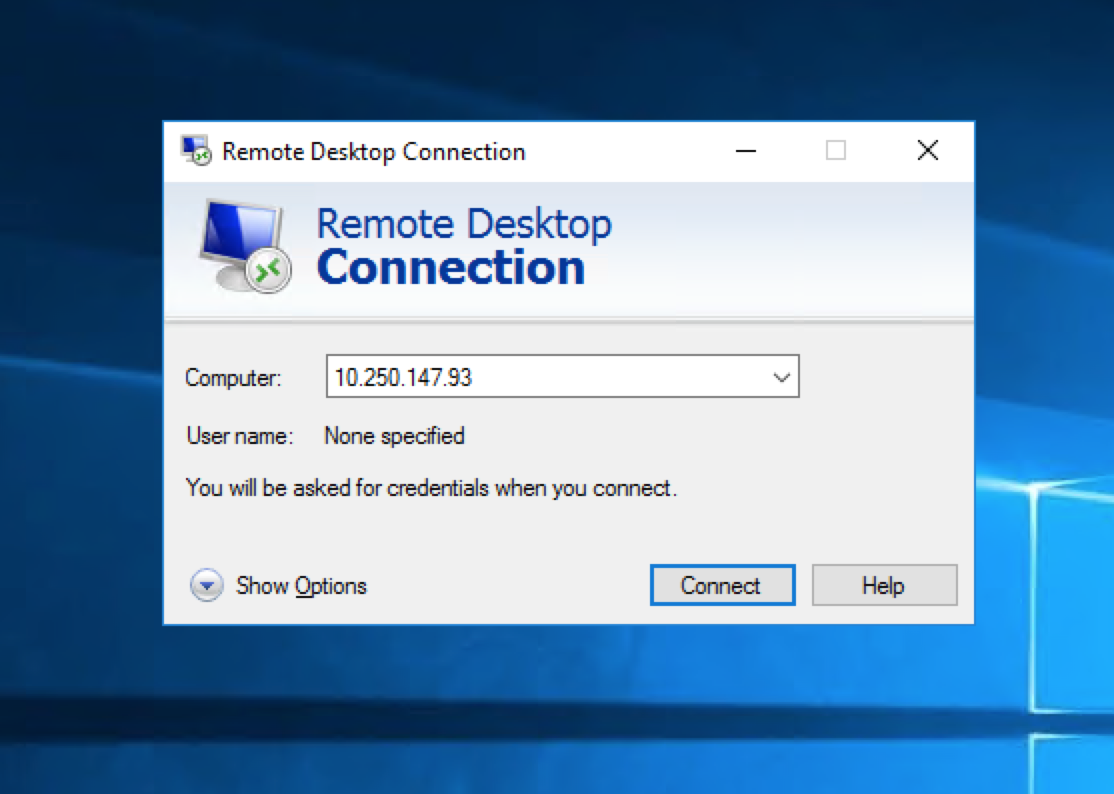Expand the Computer dropdown arrow
Screen dimensions: 1114x794
[782, 378]
